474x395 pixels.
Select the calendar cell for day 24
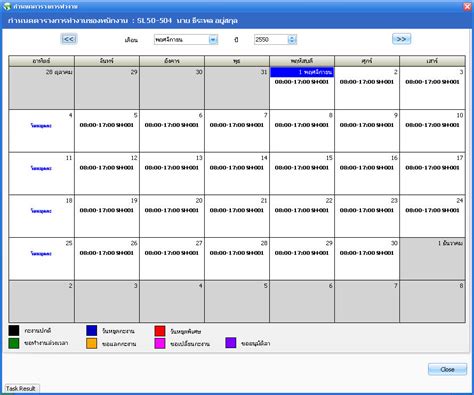[x=432, y=216]
